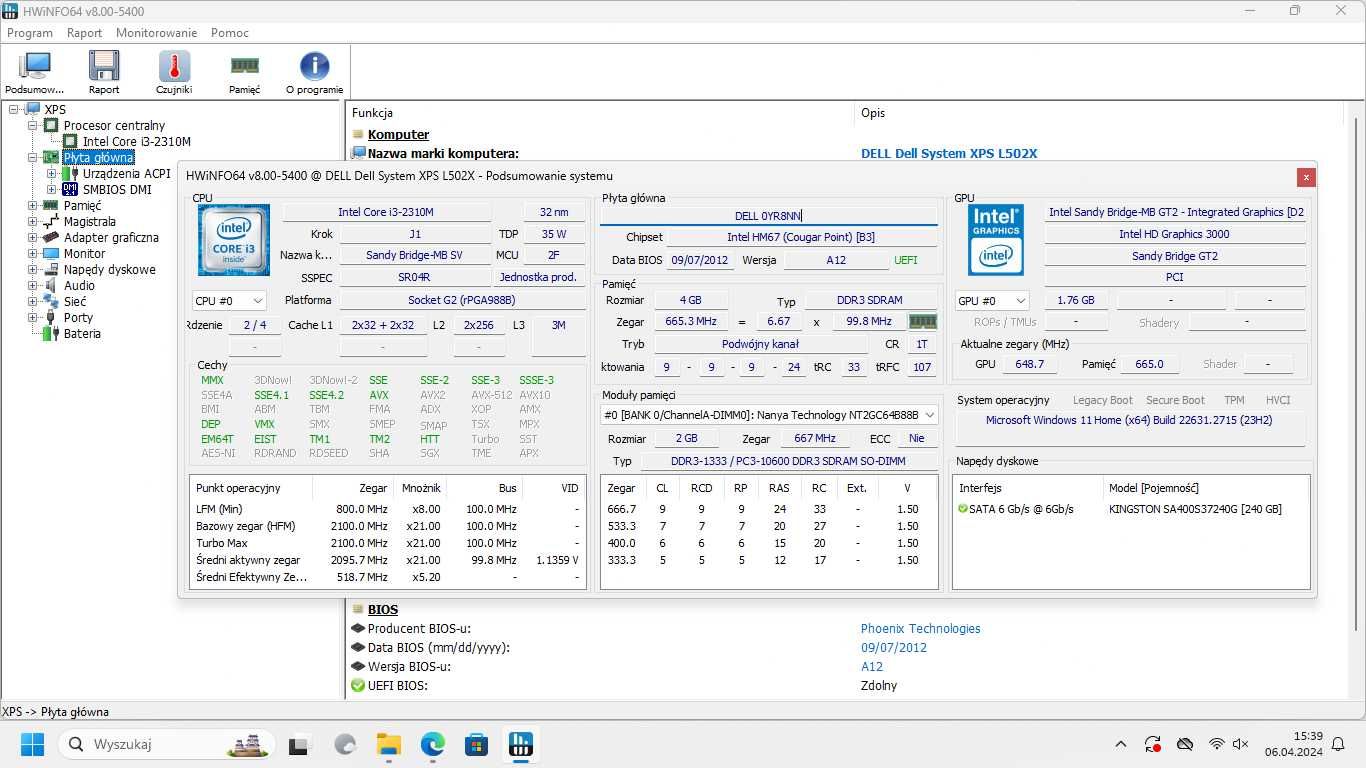Open Task View from the taskbar

coord(299,745)
